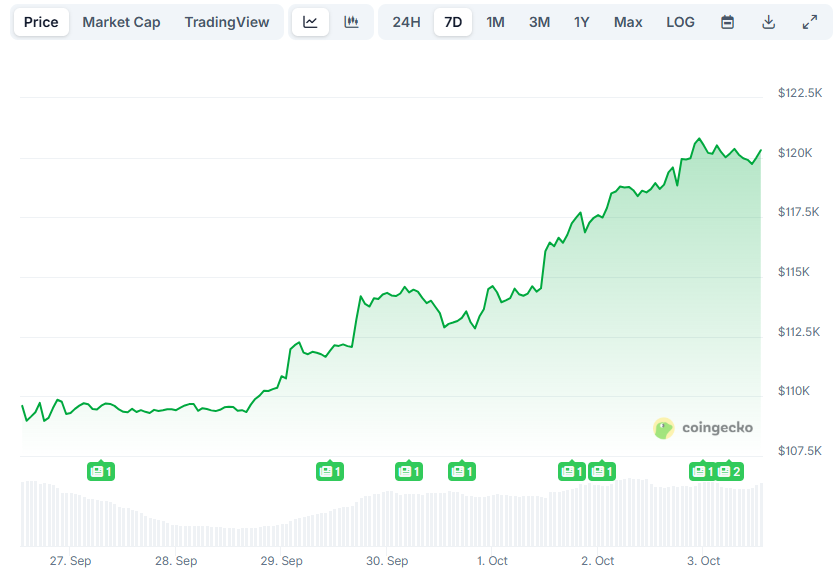The height and width of the screenshot is (582, 837).
Task: Select the 24H time range
Action: pyautogui.click(x=406, y=22)
